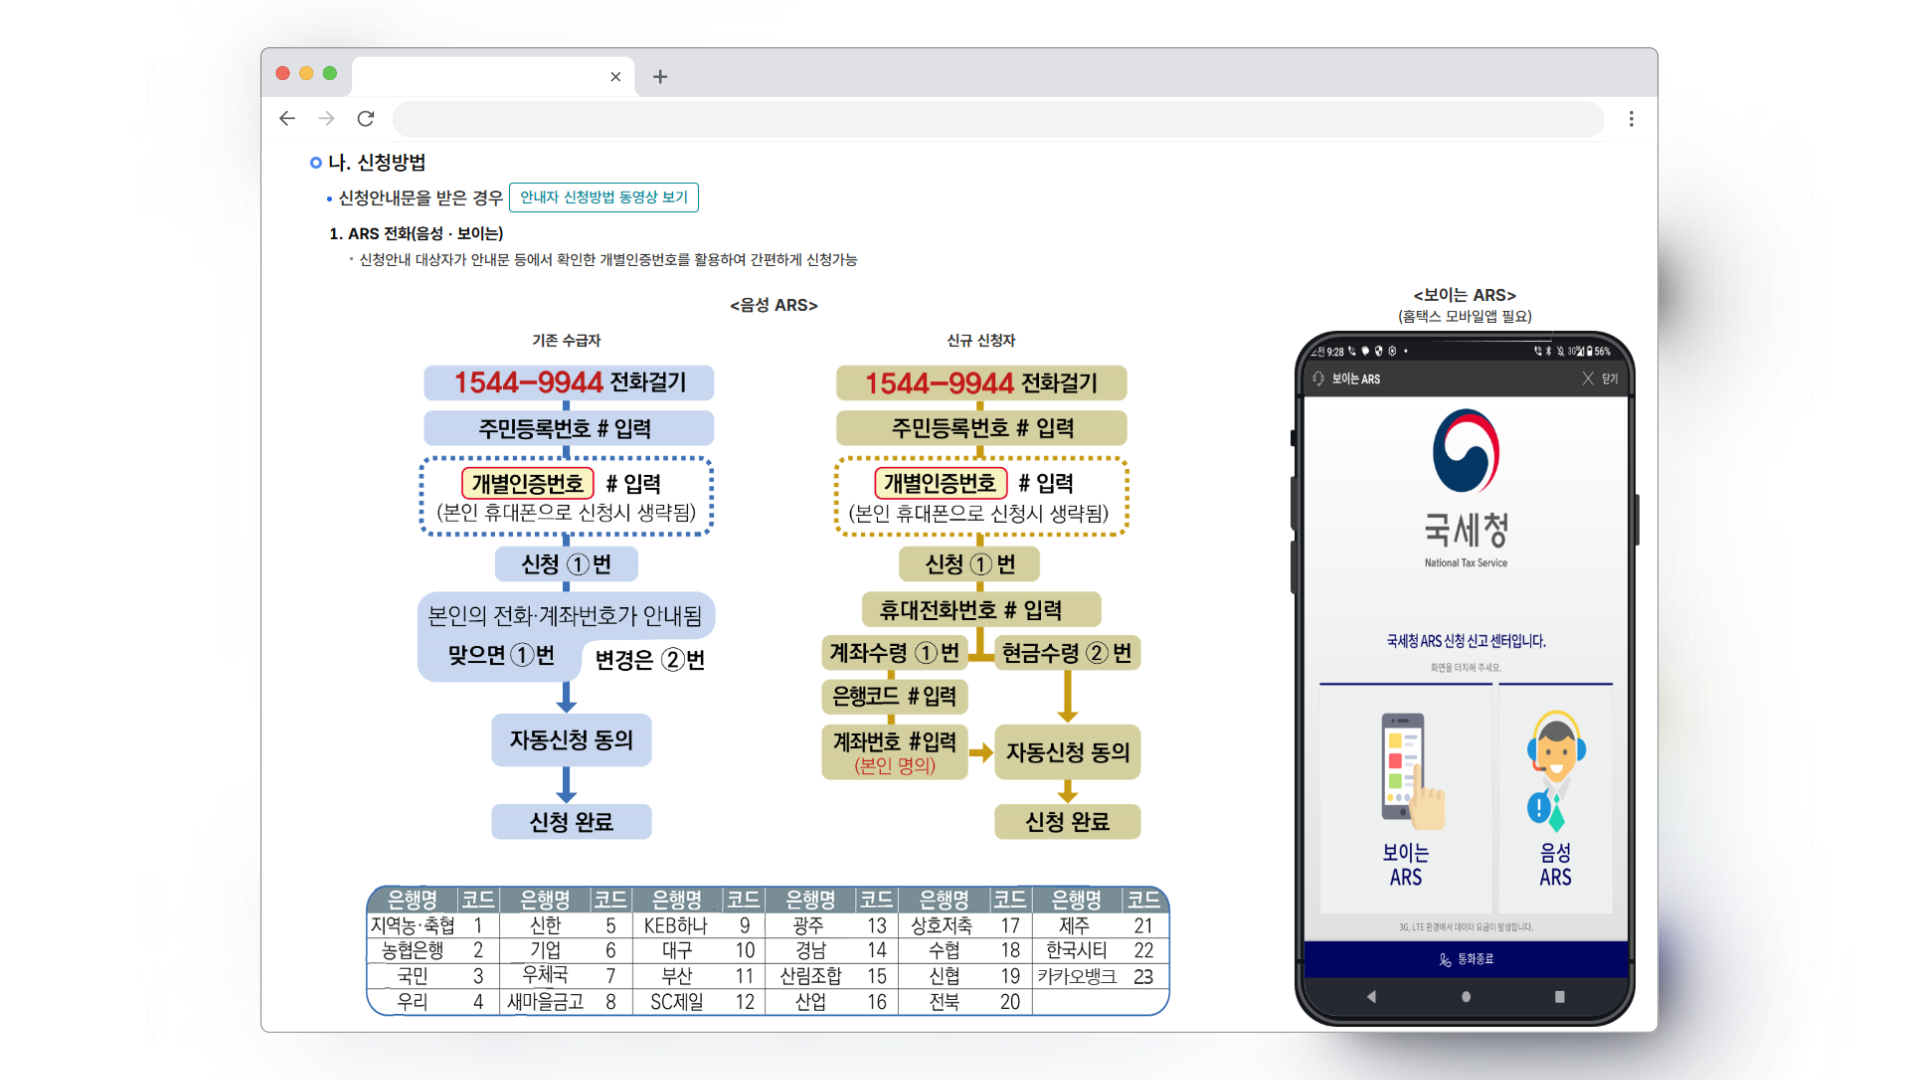Reload the page with refresh icon
Image resolution: width=1920 pixels, height=1080 pixels.
[366, 119]
